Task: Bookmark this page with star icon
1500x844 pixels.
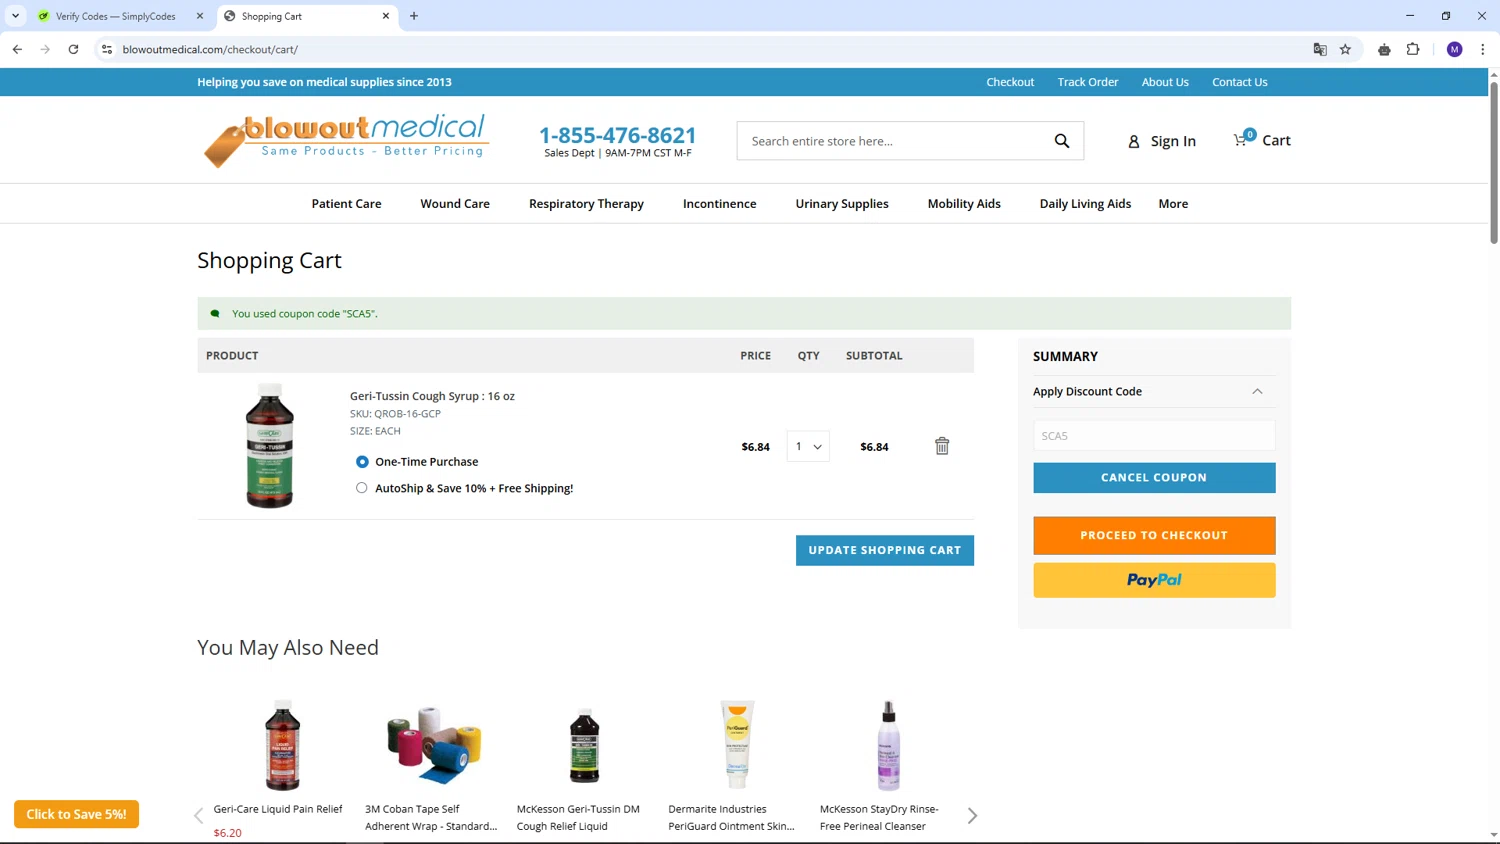Action: click(1345, 49)
